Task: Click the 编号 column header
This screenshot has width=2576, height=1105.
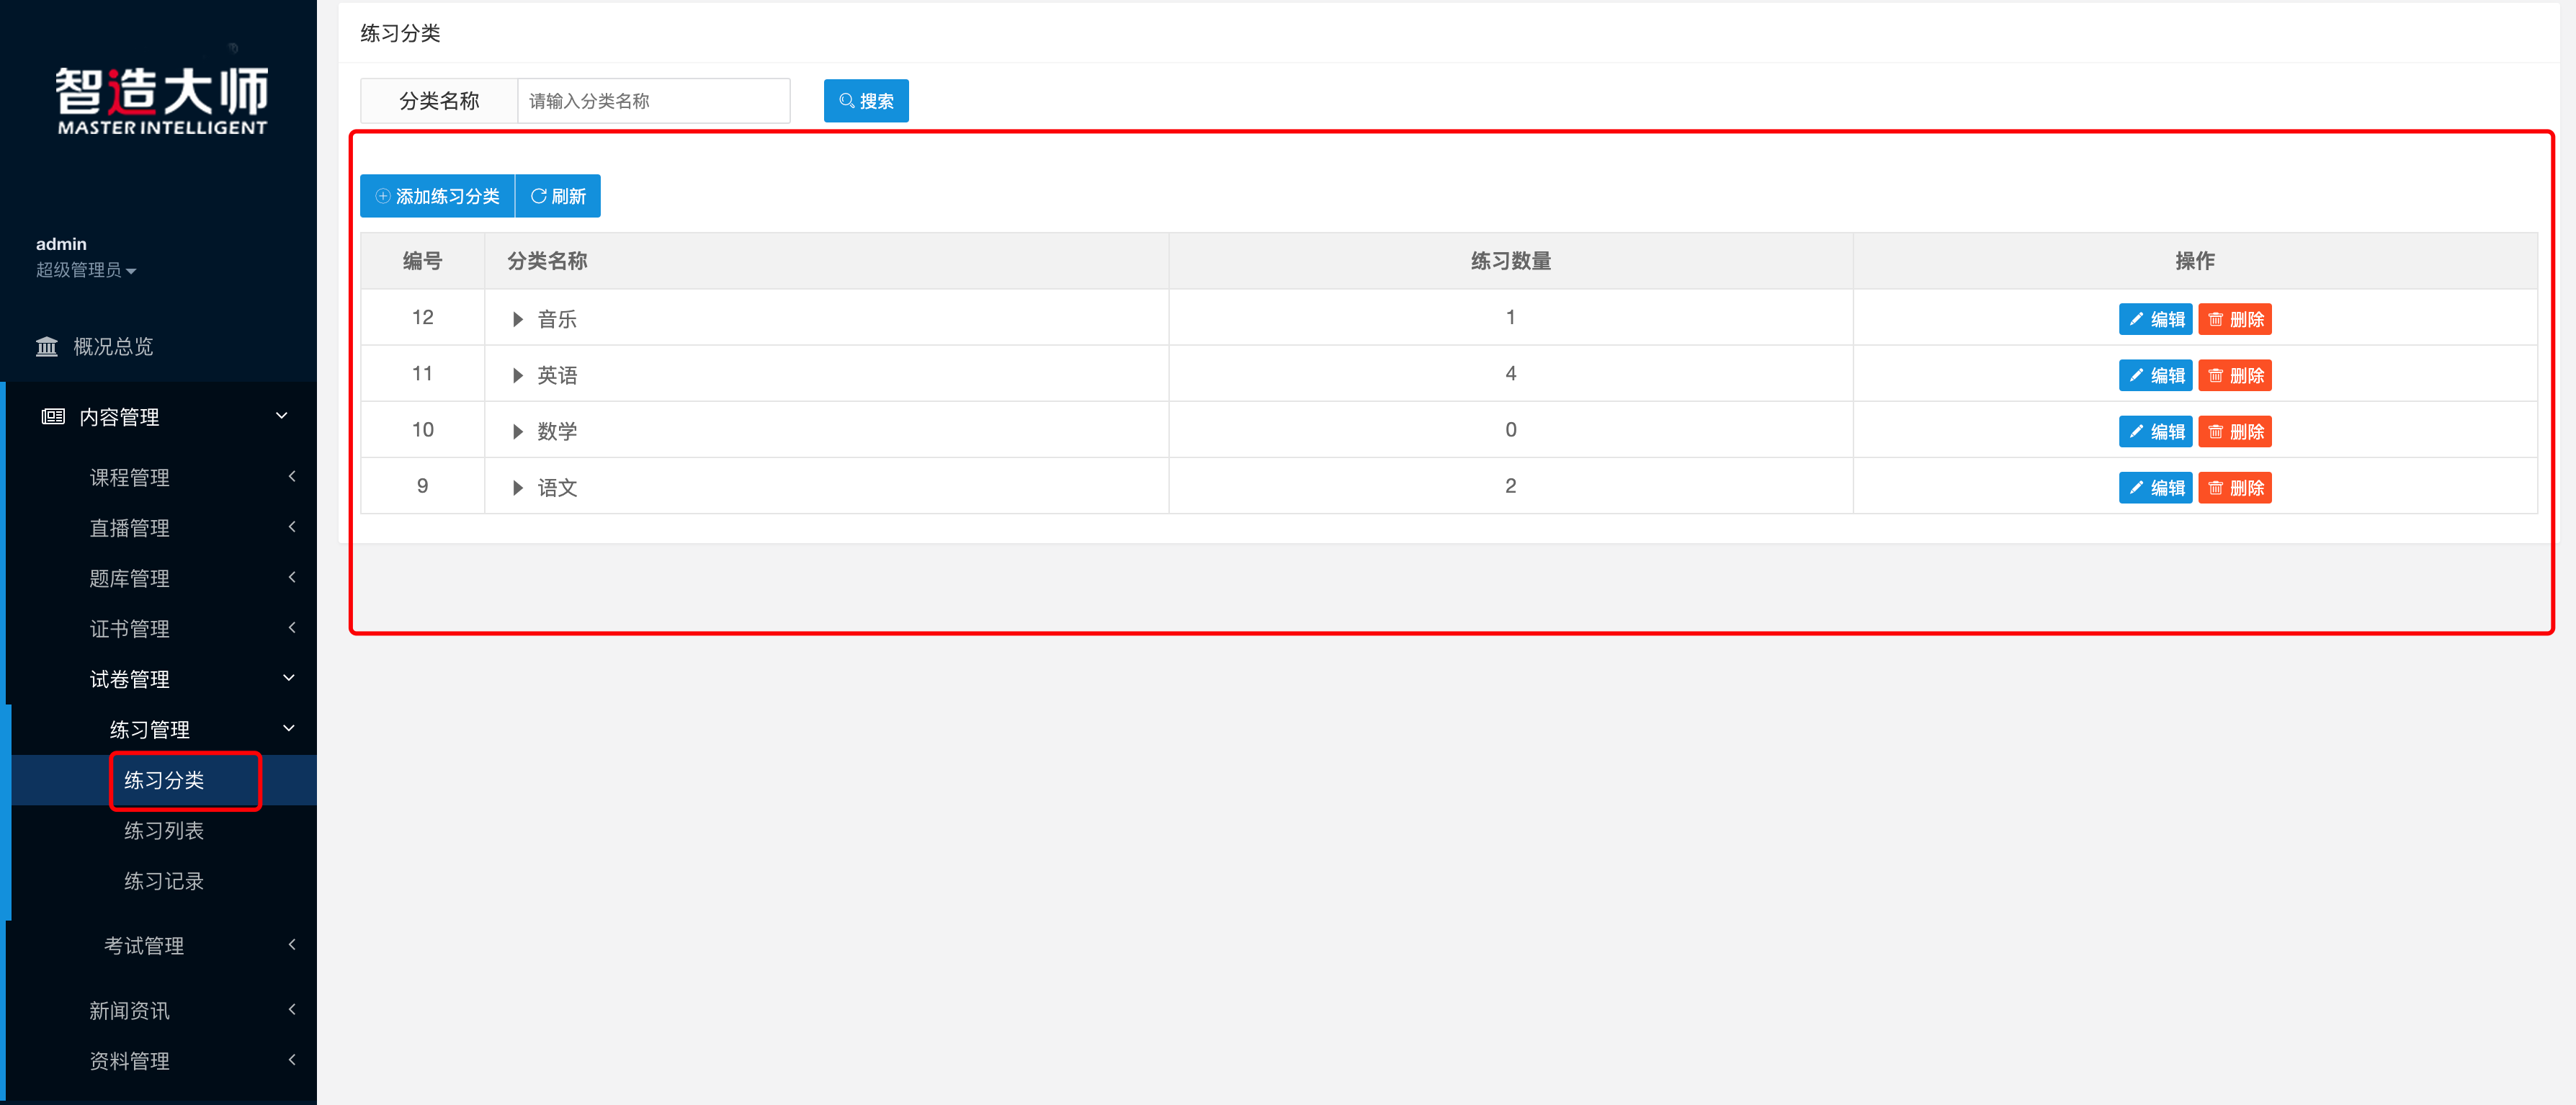Action: [x=422, y=261]
